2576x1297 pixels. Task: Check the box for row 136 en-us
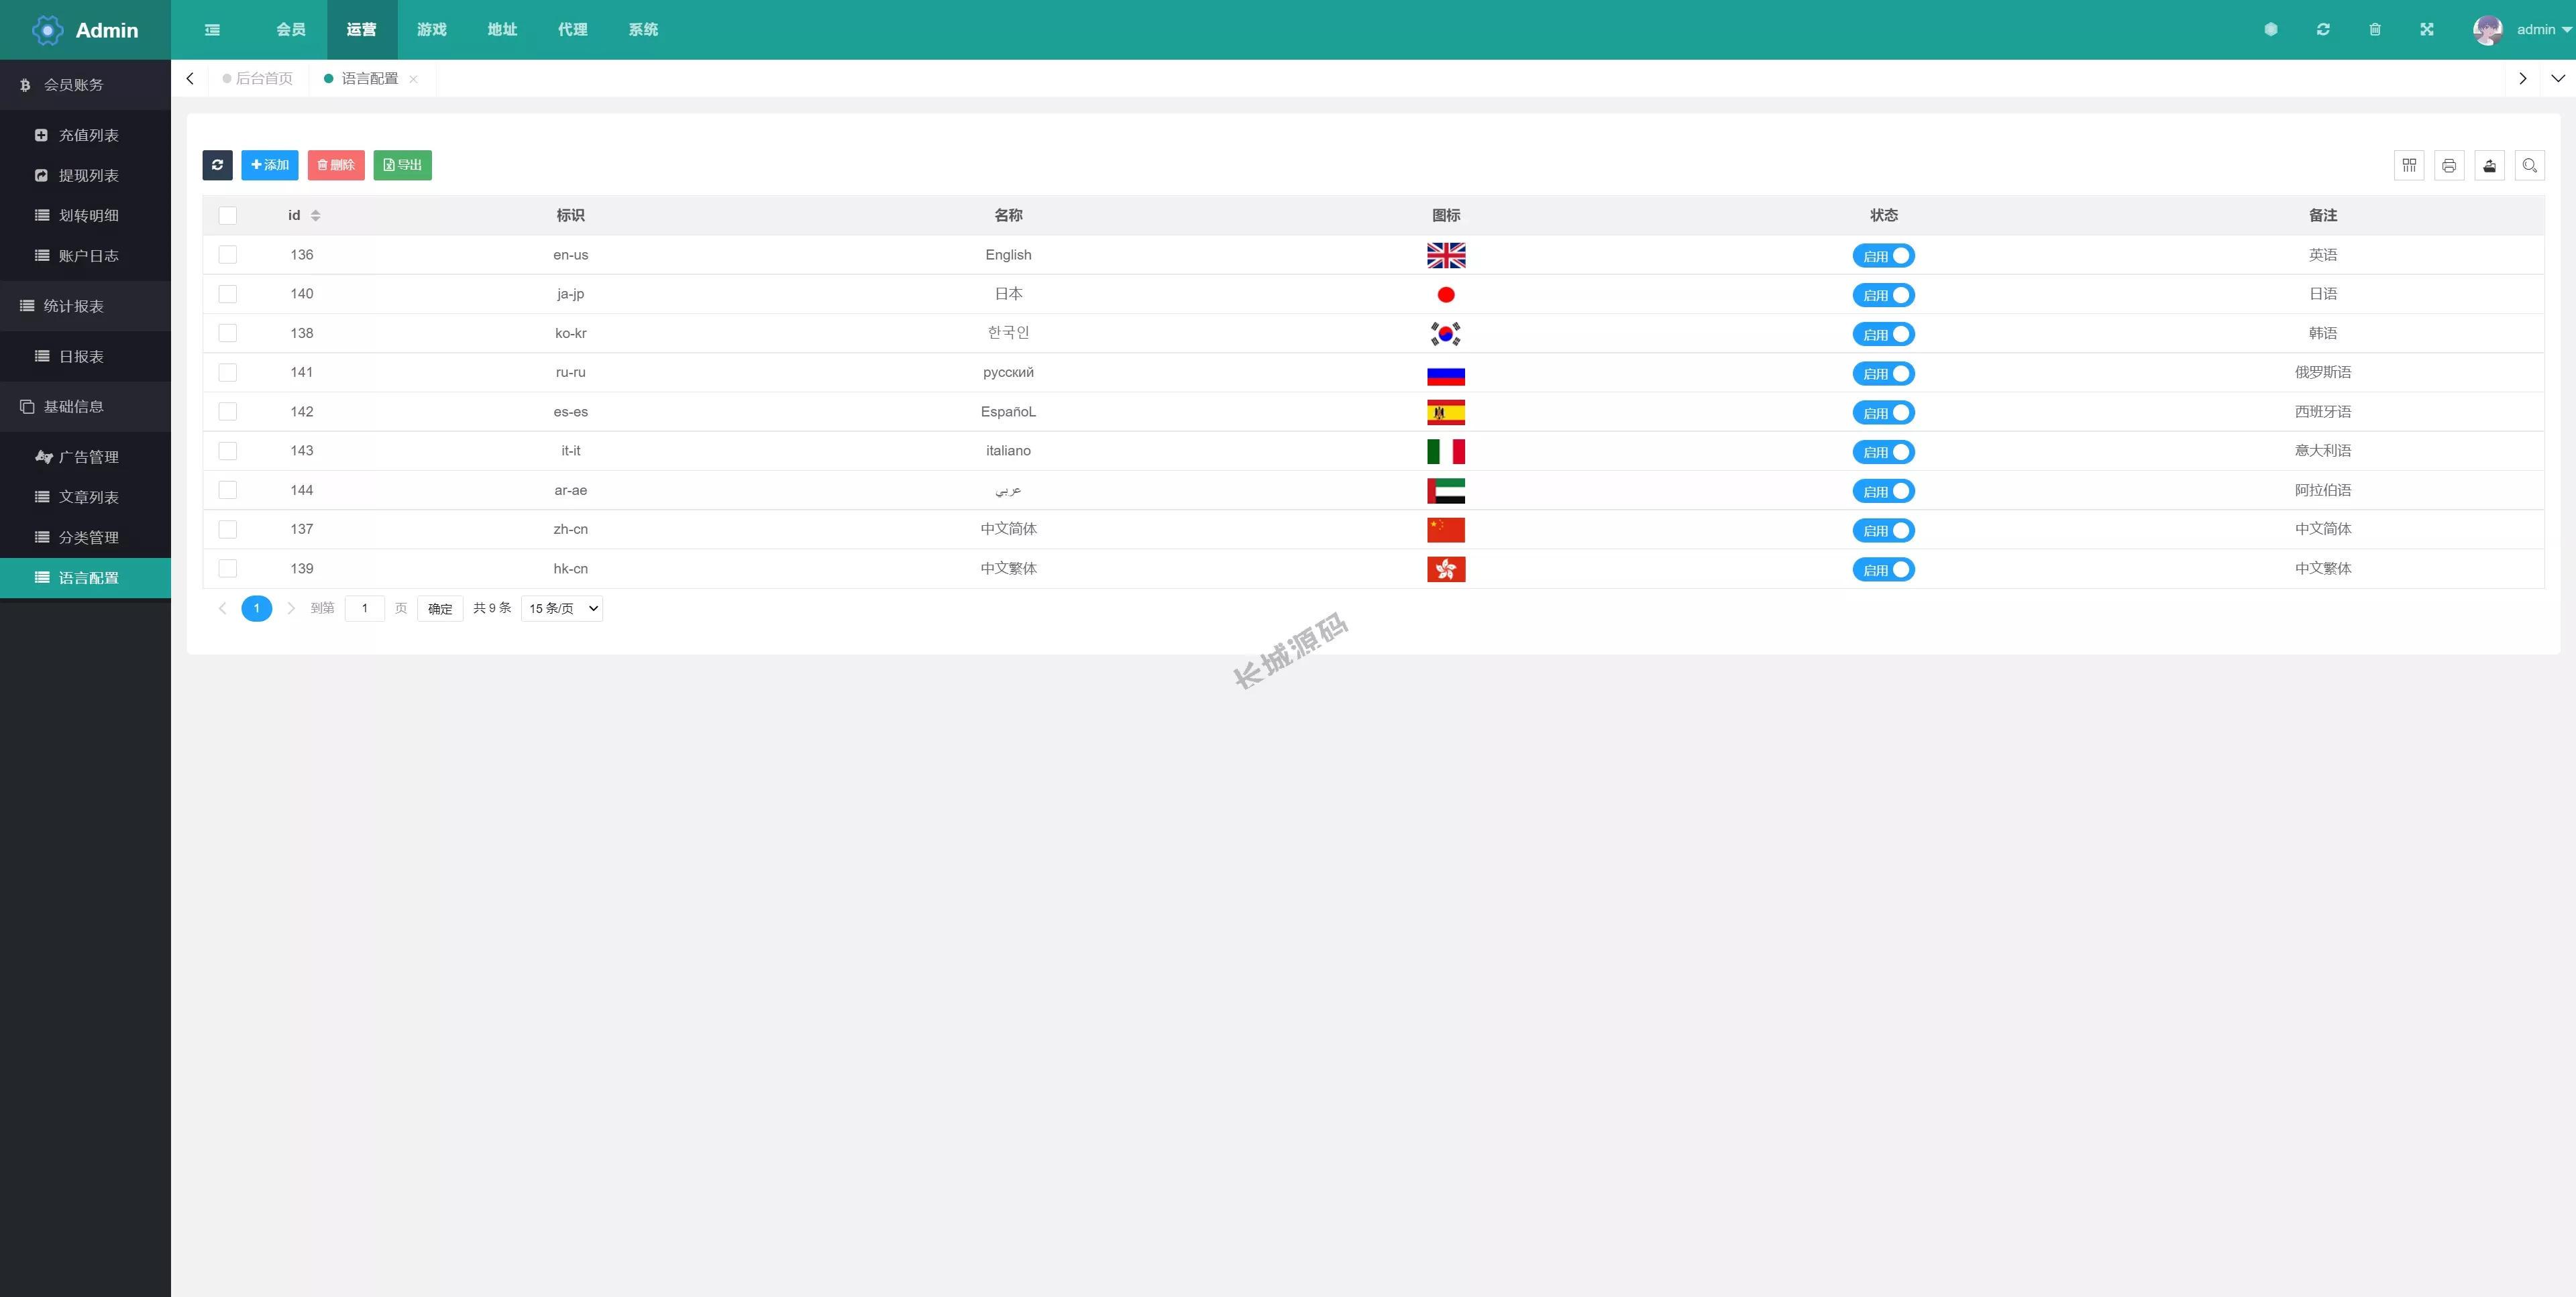coord(228,255)
